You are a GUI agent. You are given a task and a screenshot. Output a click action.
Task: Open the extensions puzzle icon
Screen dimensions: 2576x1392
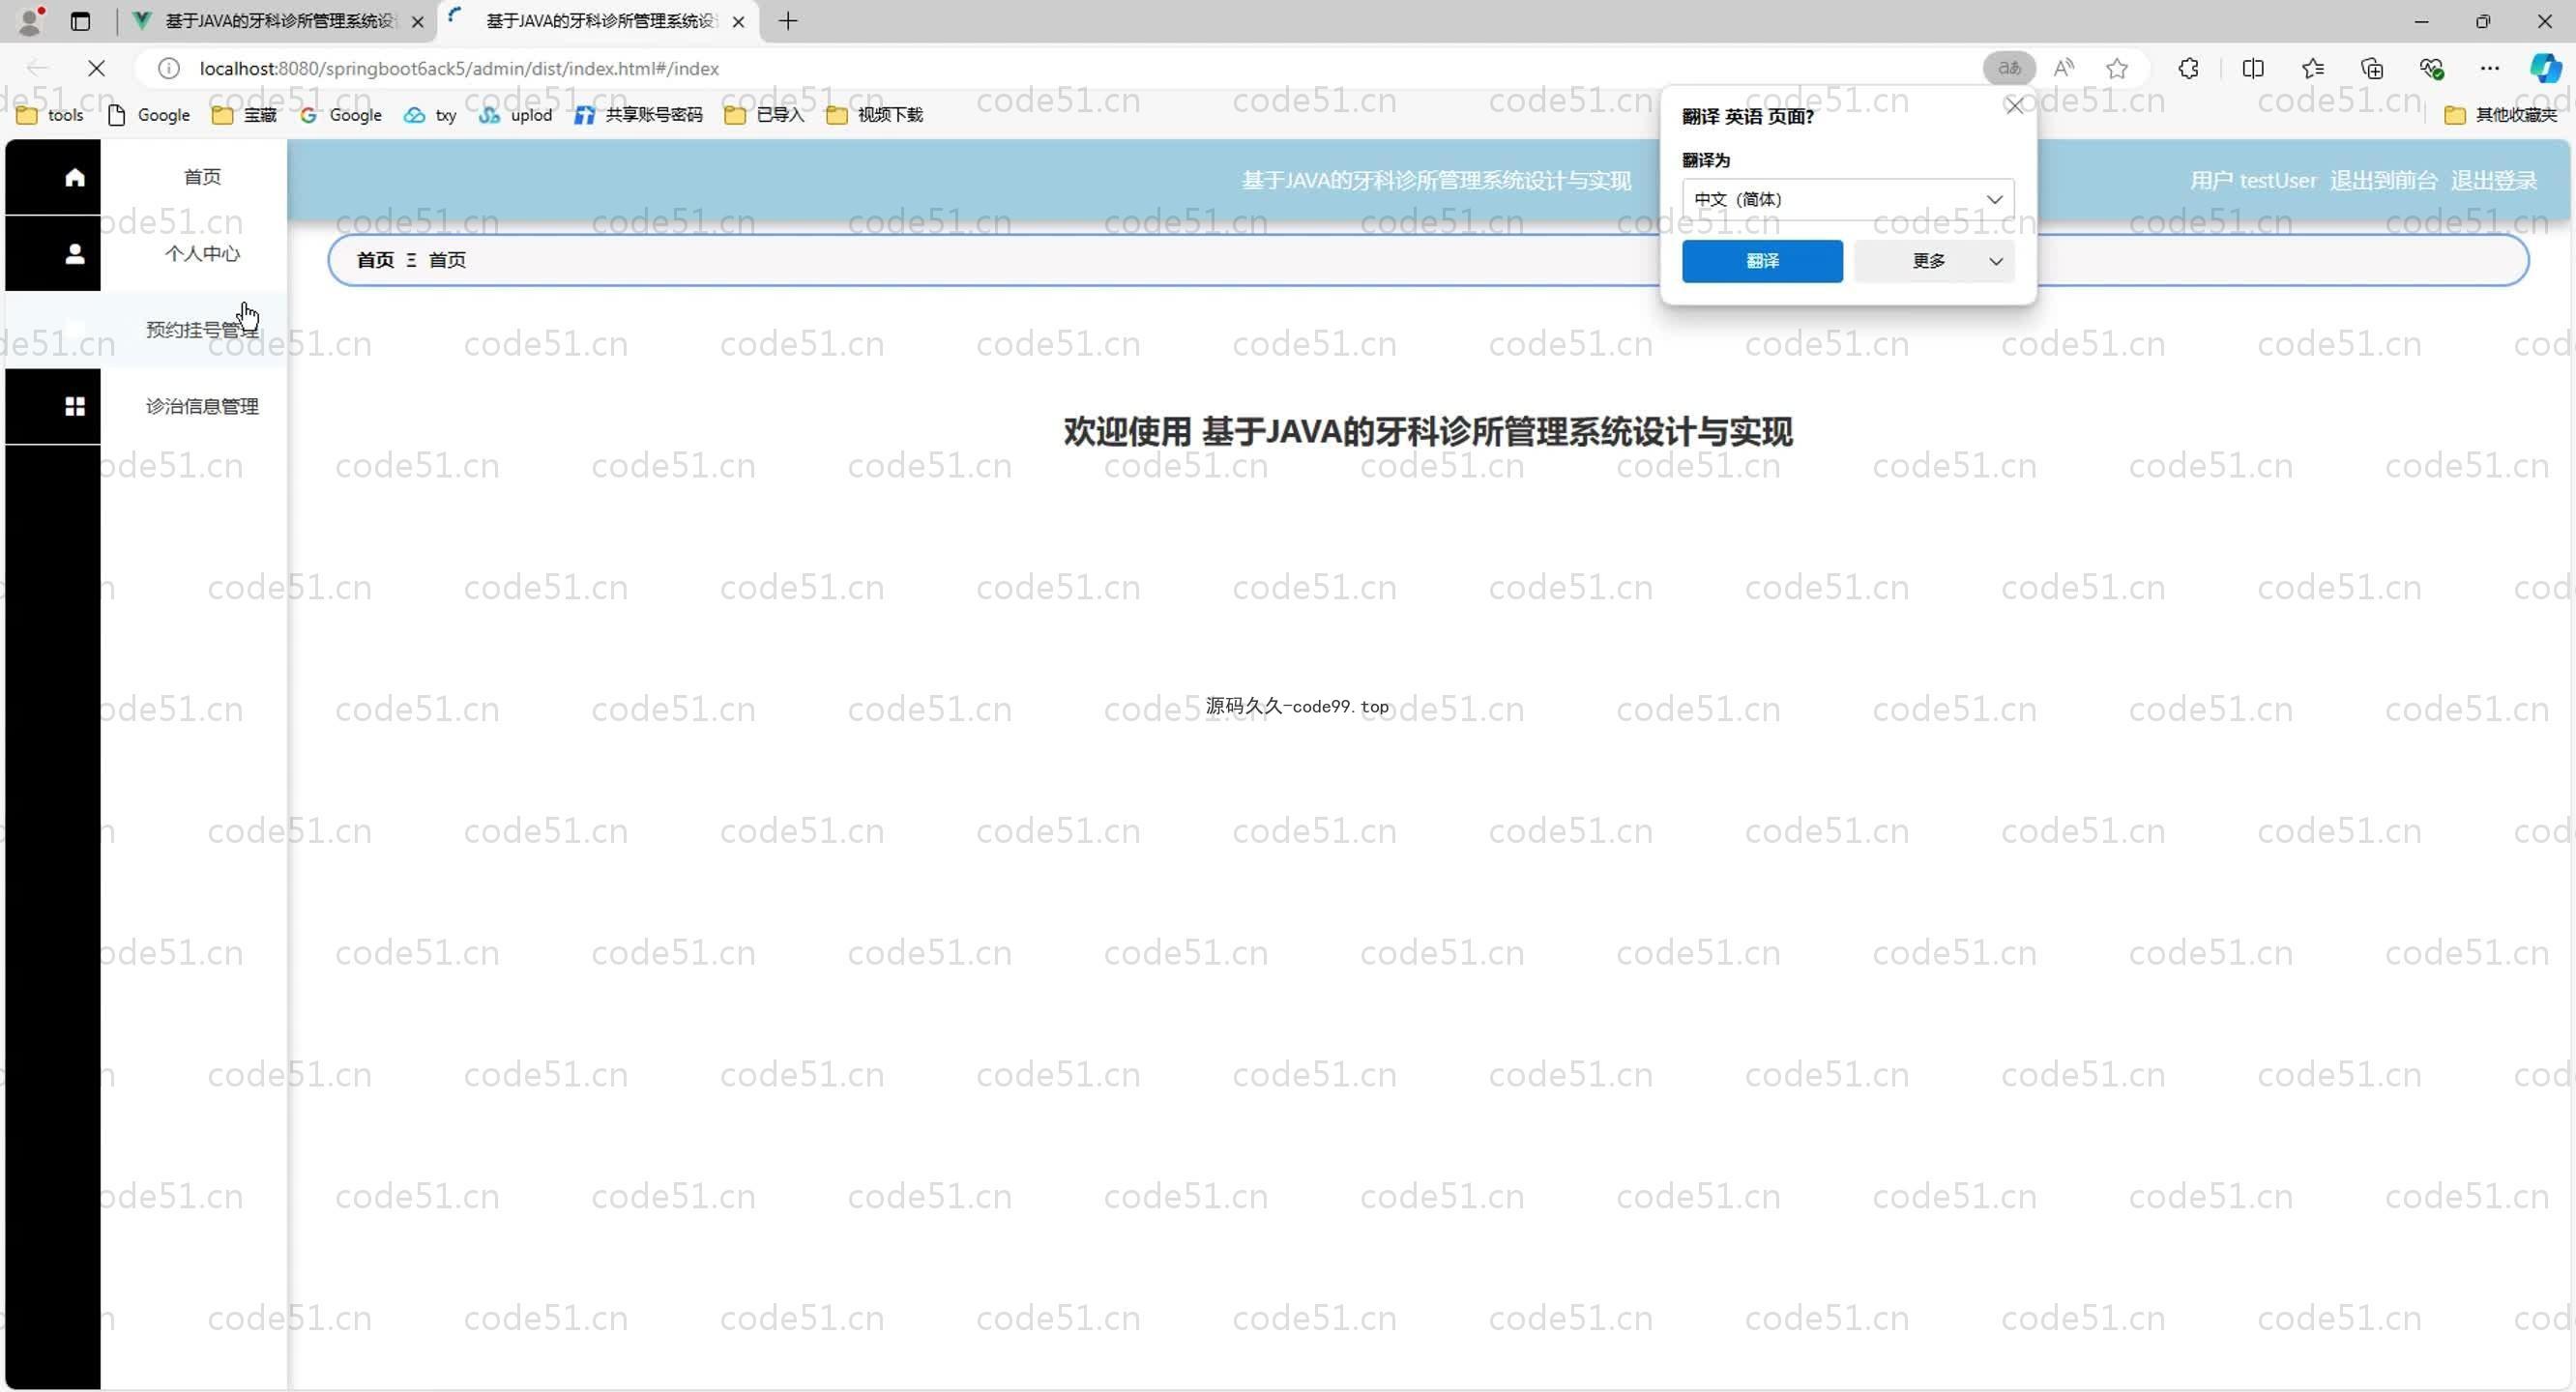point(2188,68)
